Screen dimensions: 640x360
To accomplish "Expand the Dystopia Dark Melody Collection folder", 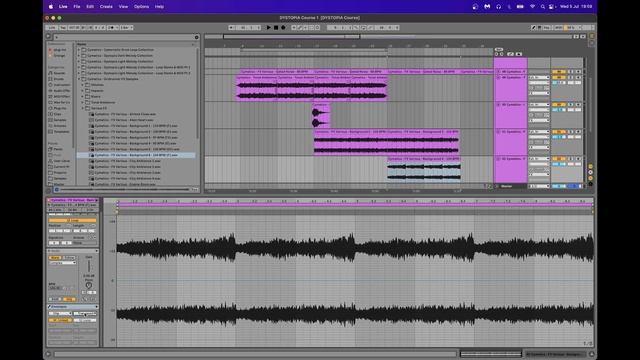I will click(x=79, y=56).
